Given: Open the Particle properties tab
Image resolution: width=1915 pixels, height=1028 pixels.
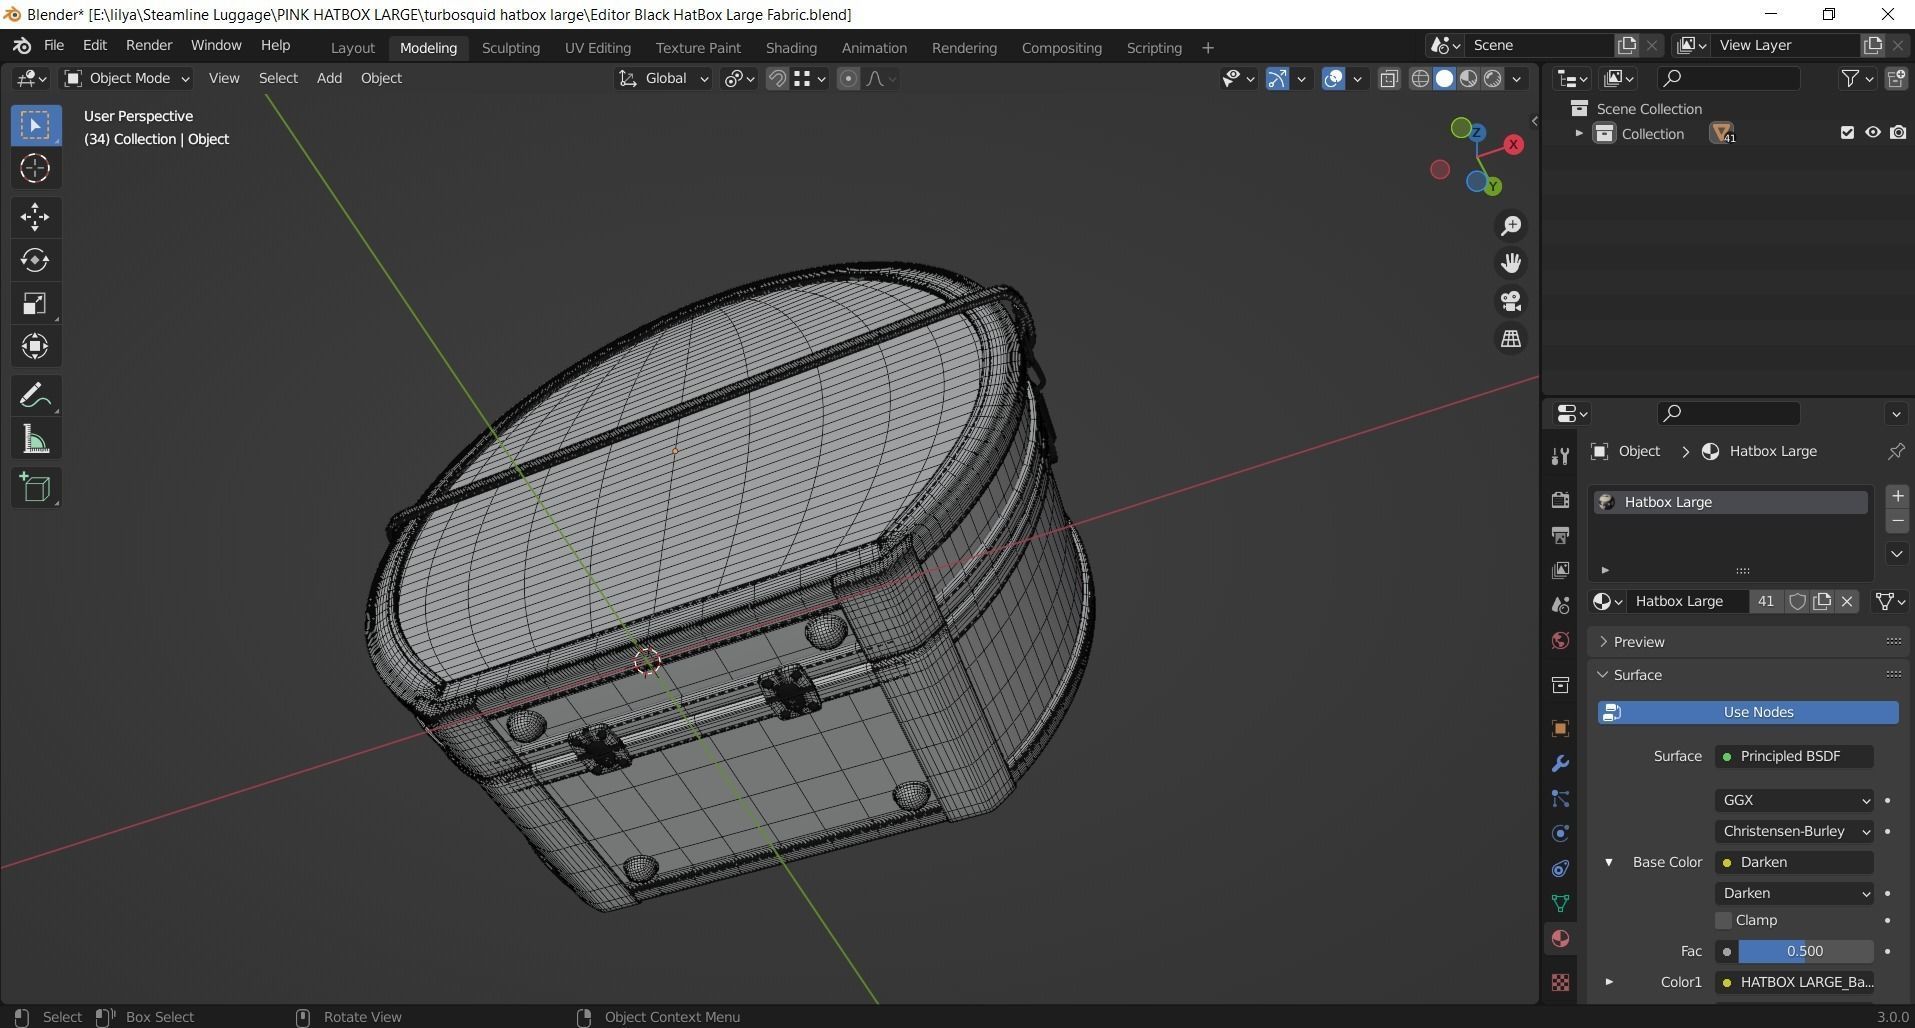Looking at the screenshot, I should tap(1560, 798).
